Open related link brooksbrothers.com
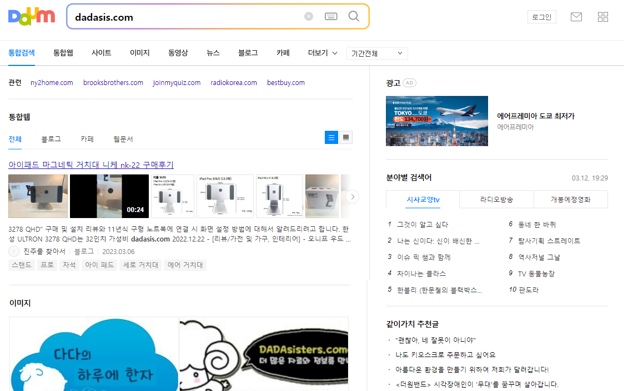 click(113, 83)
